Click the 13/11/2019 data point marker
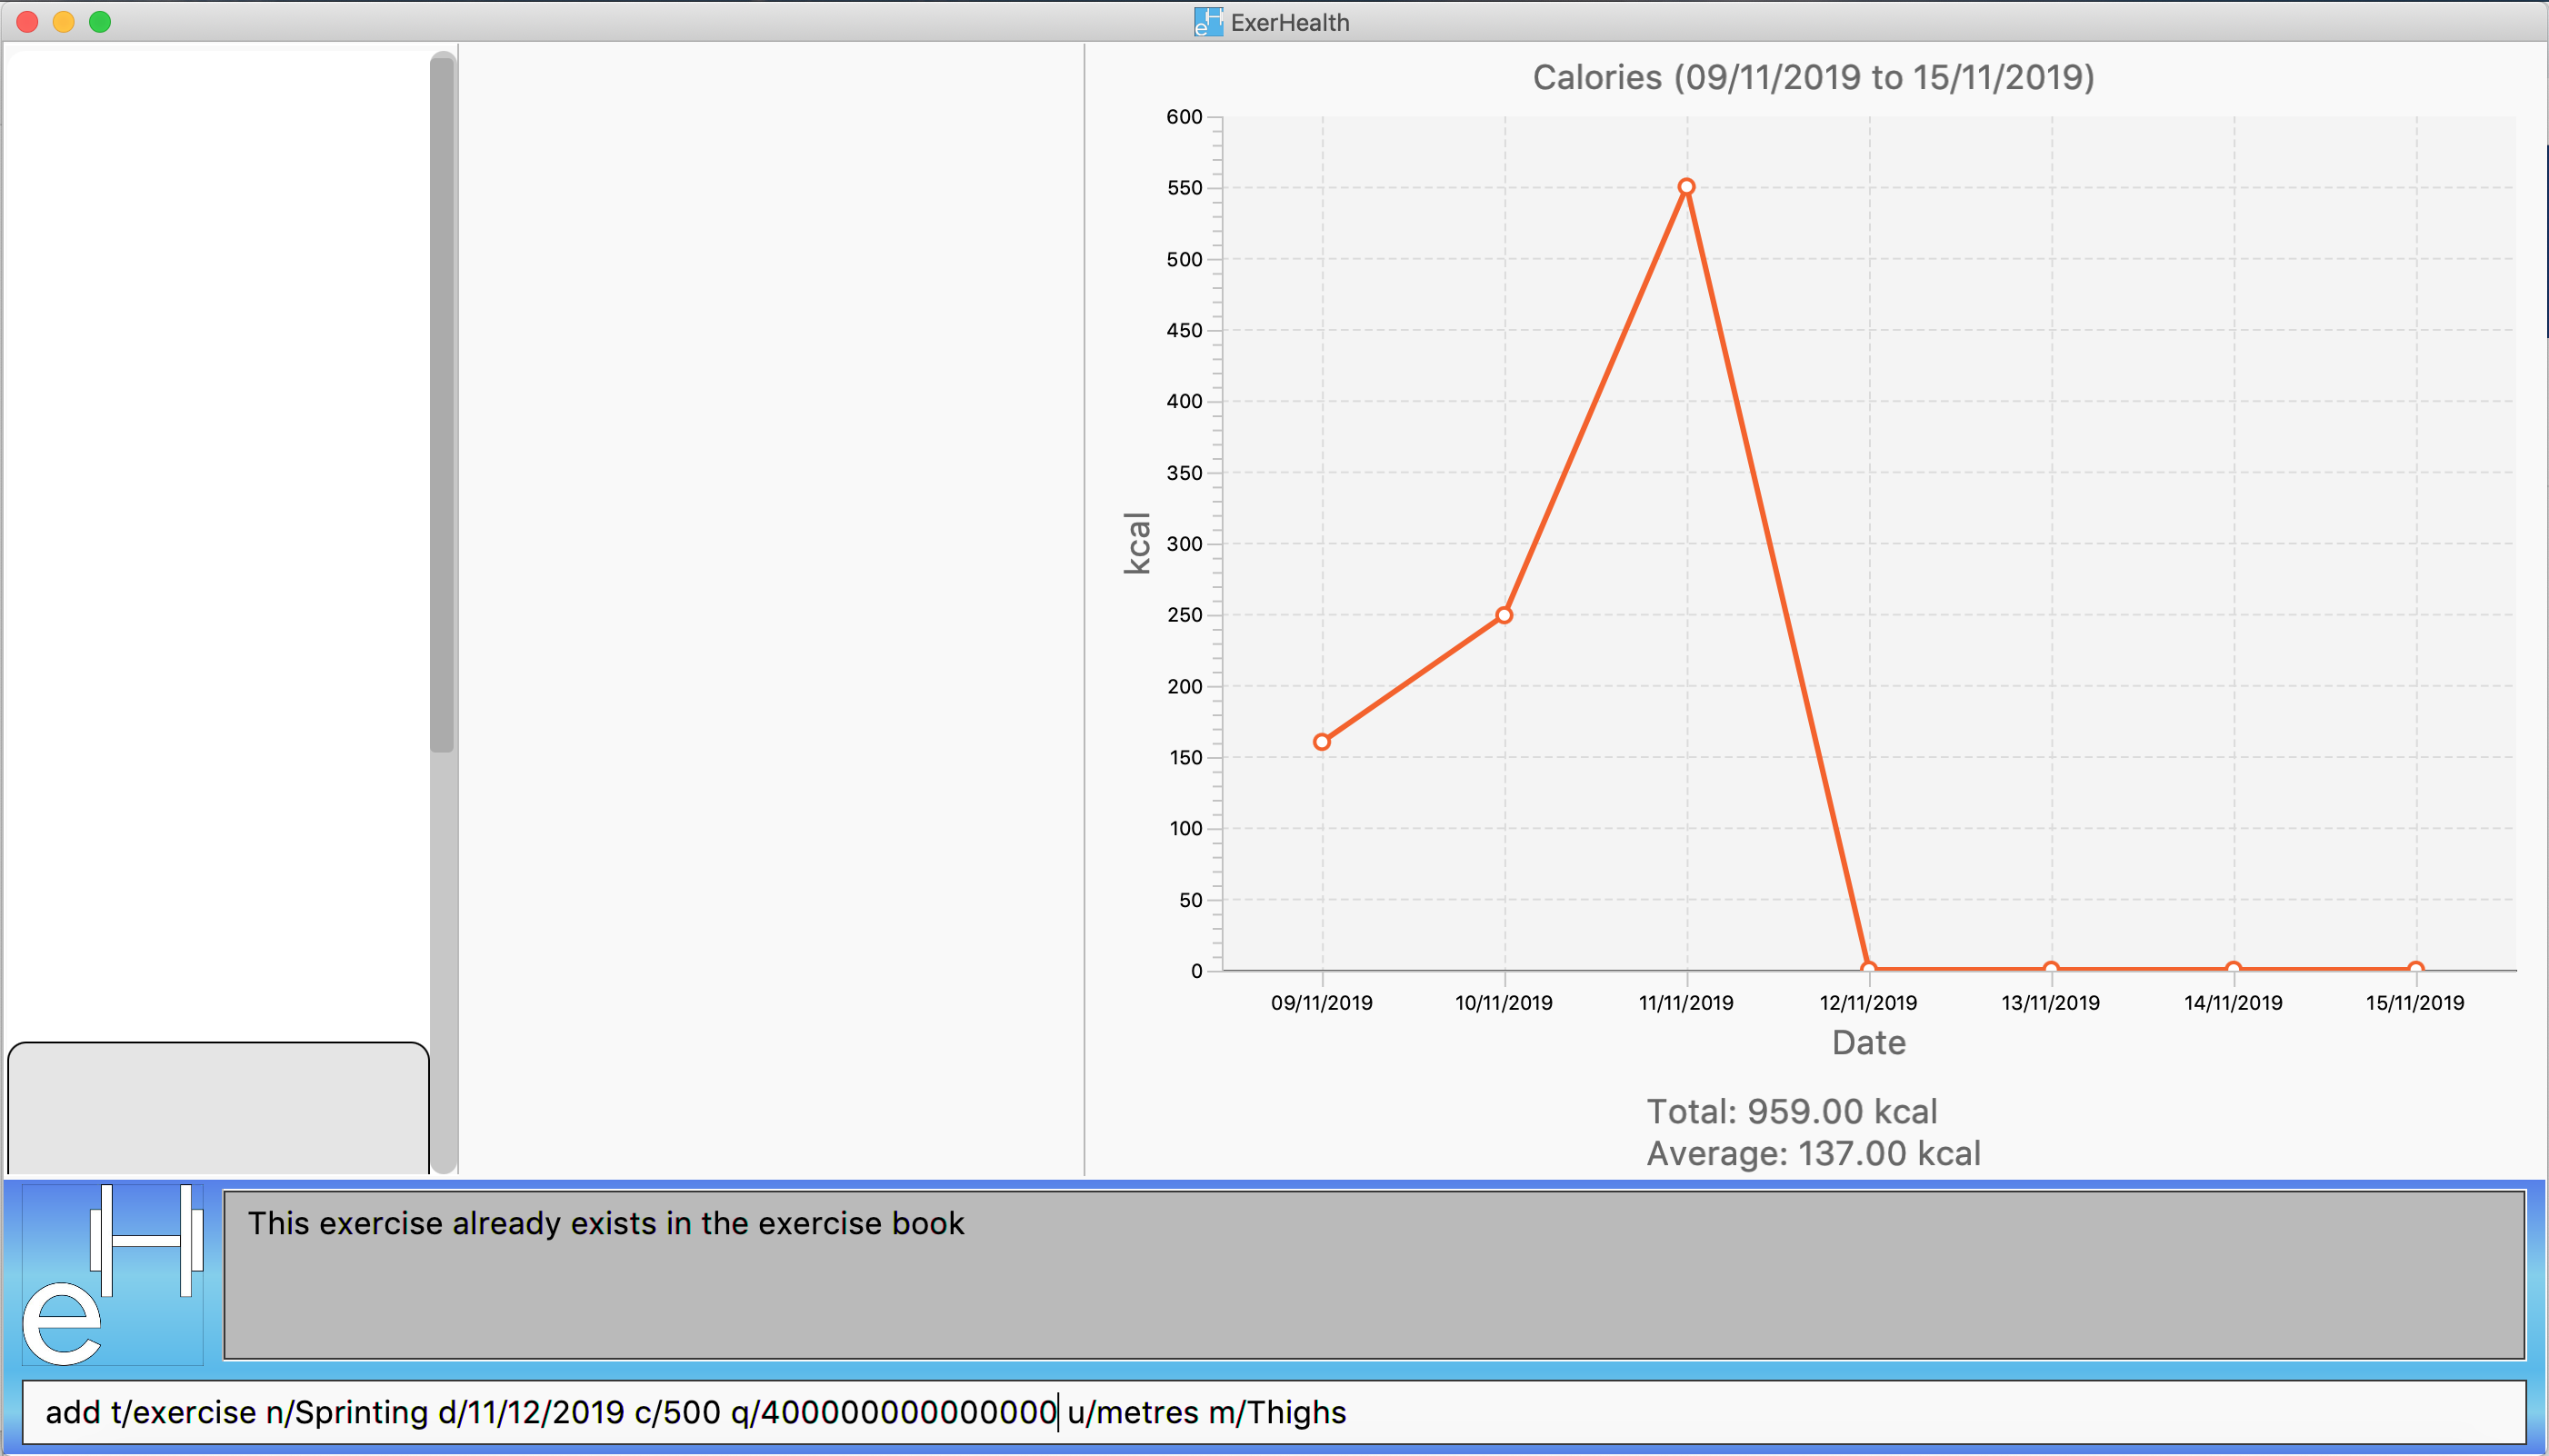The height and width of the screenshot is (1456, 2549). point(2051,968)
